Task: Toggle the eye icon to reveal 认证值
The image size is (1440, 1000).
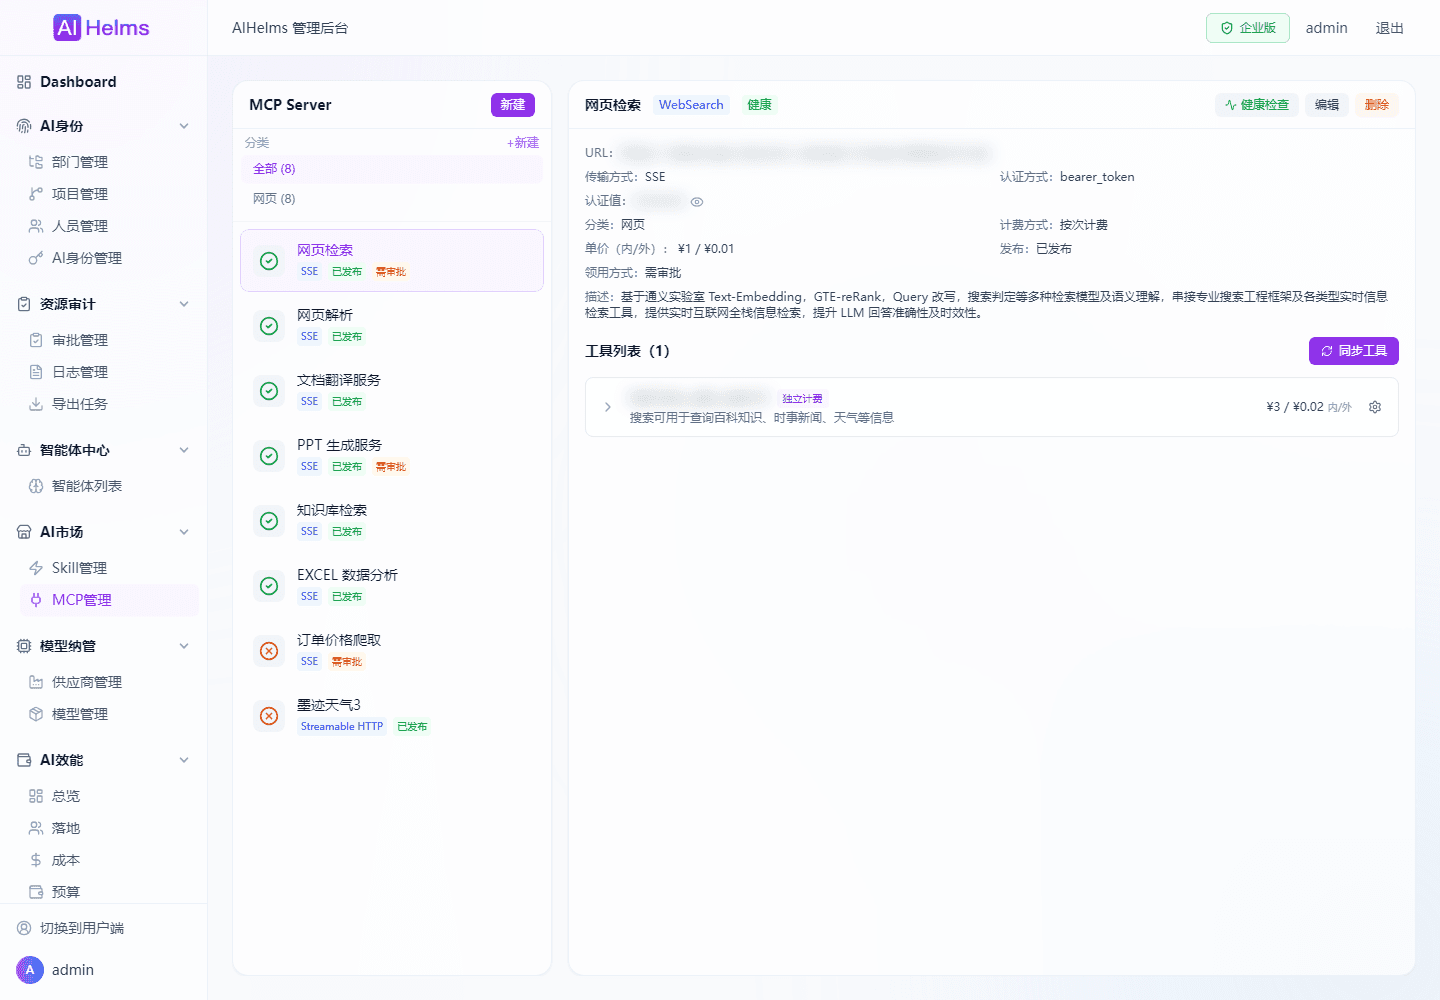Action: point(697,202)
